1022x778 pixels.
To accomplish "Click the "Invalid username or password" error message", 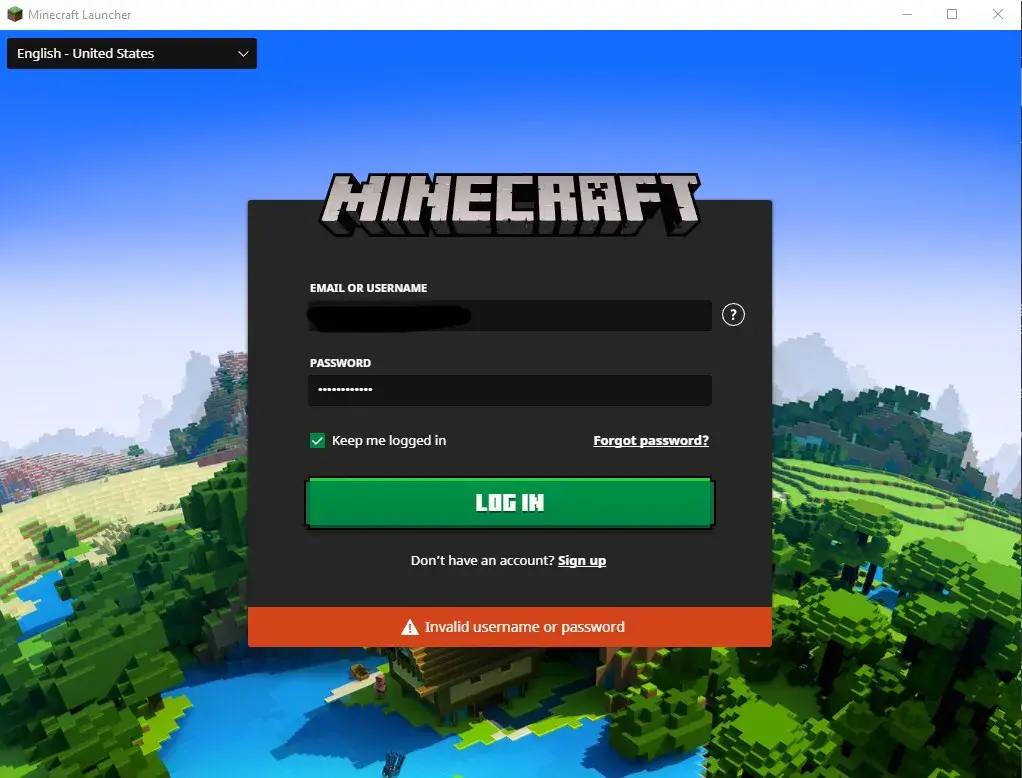I will (524, 628).
